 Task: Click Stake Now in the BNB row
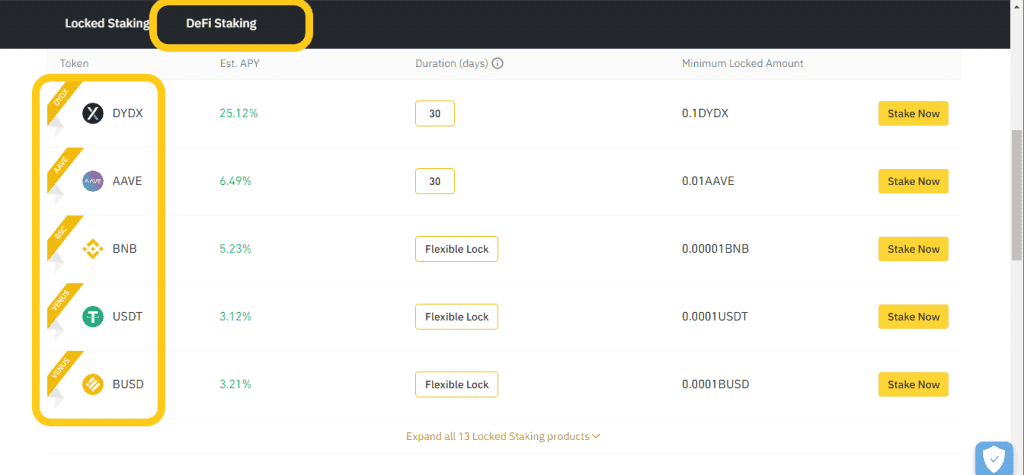(913, 249)
